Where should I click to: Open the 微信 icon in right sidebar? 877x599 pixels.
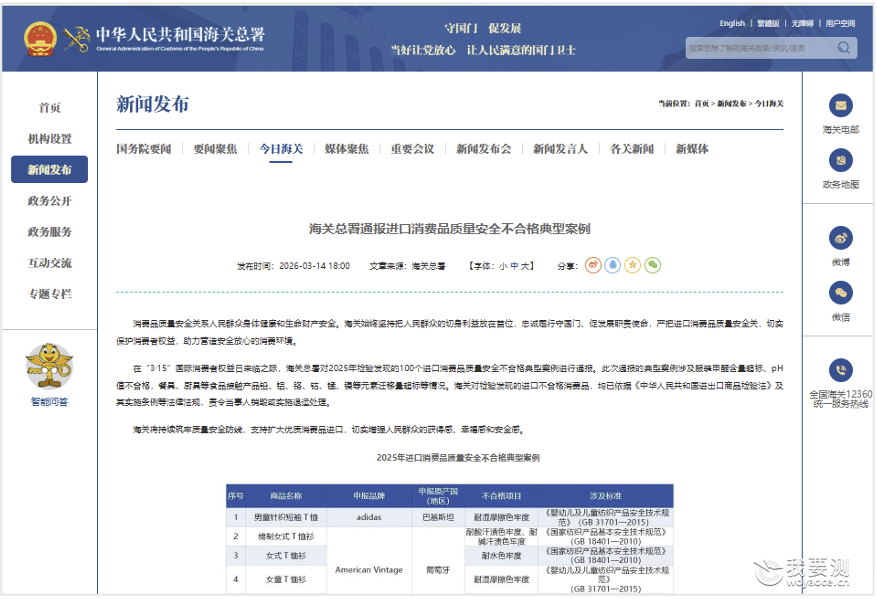841,293
